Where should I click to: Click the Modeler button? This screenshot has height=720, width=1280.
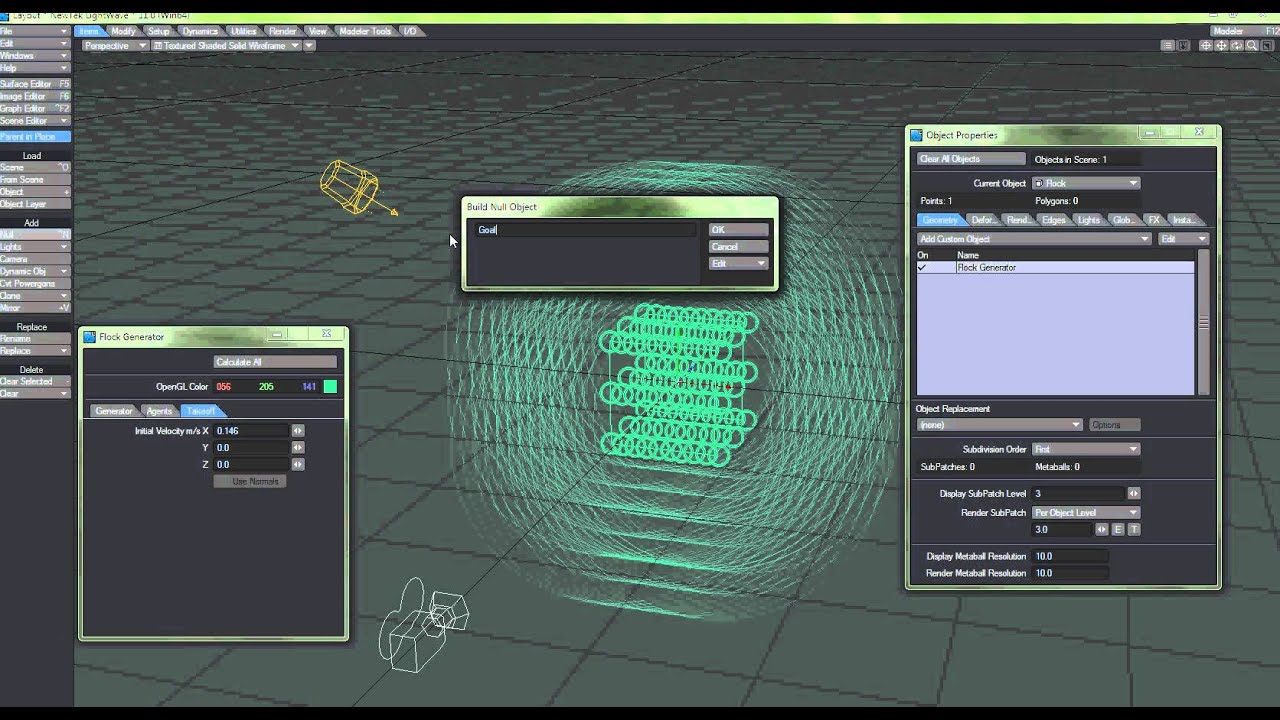click(1243, 31)
